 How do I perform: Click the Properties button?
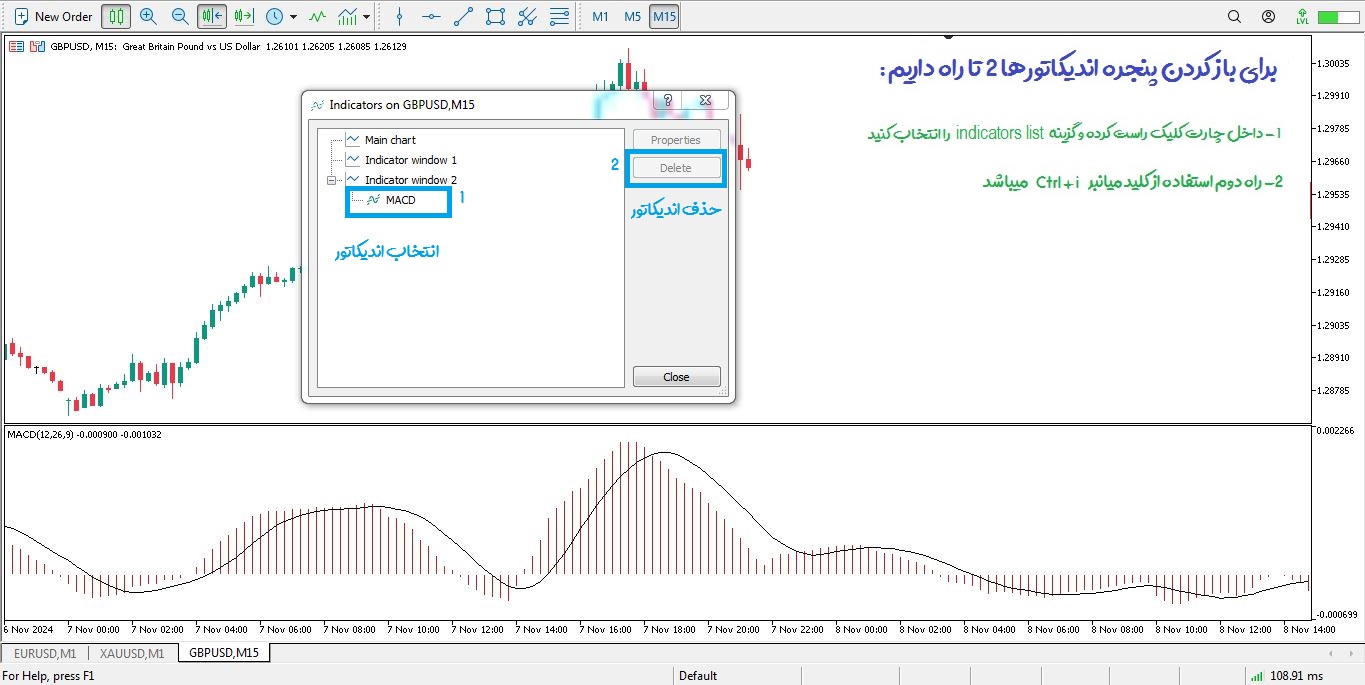pos(676,140)
